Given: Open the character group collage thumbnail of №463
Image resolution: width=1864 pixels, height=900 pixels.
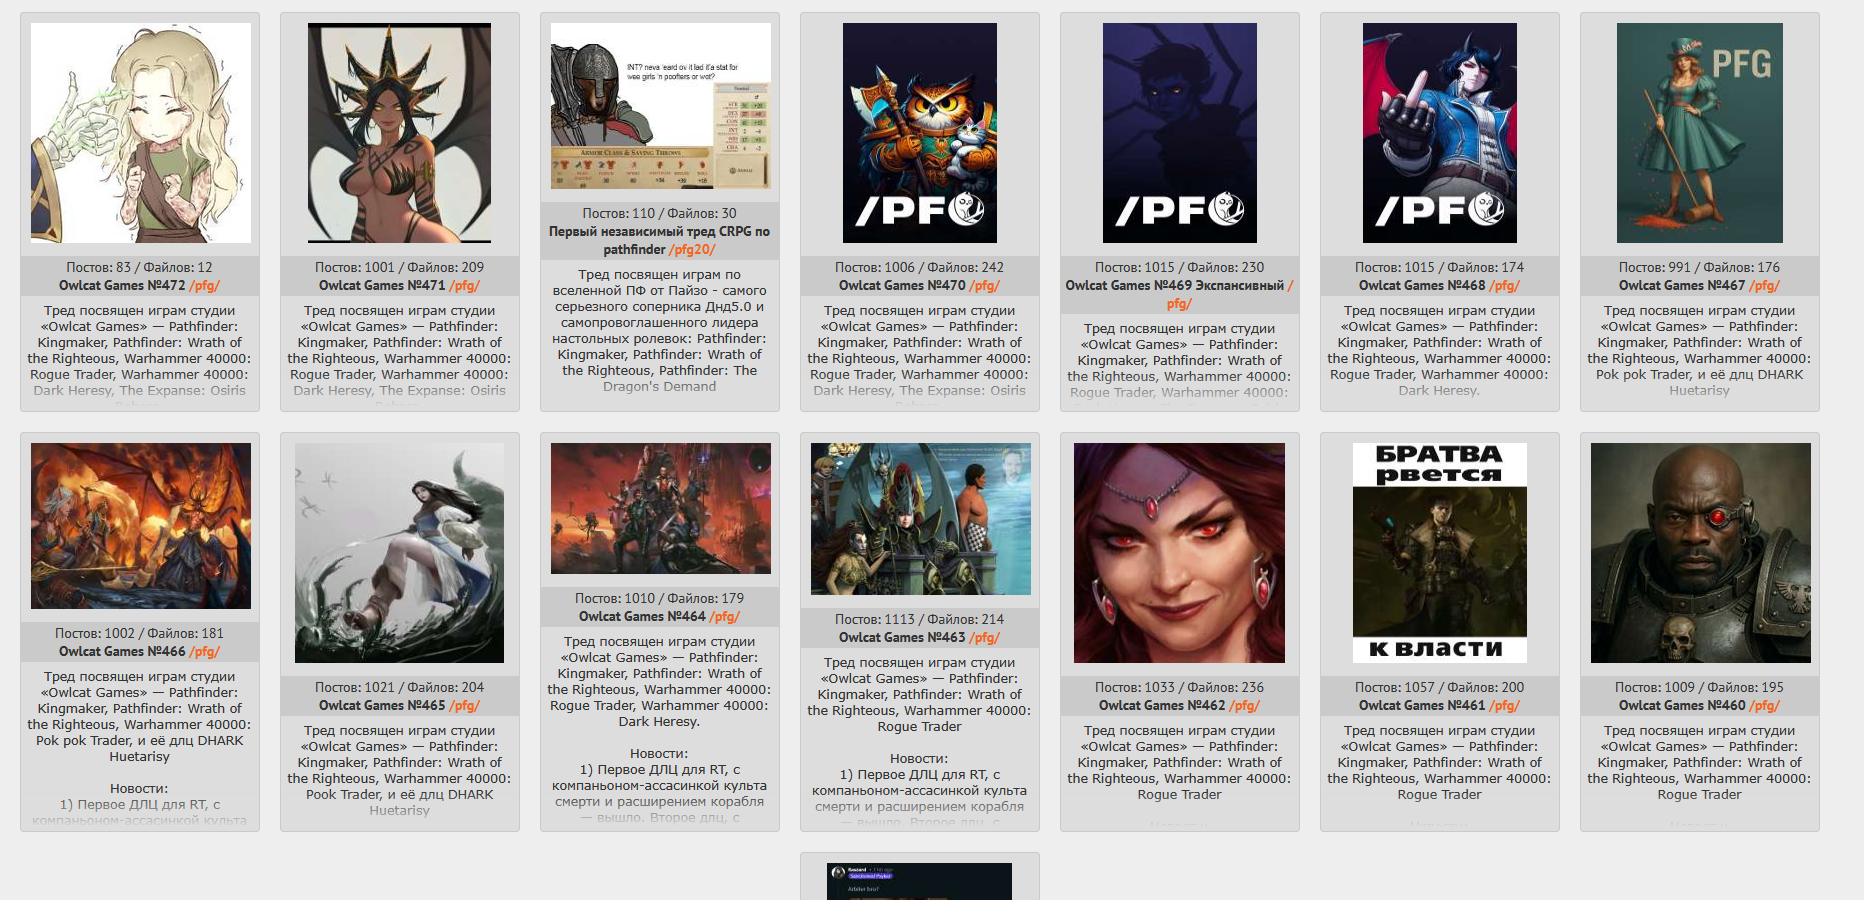Looking at the screenshot, I should coord(920,519).
